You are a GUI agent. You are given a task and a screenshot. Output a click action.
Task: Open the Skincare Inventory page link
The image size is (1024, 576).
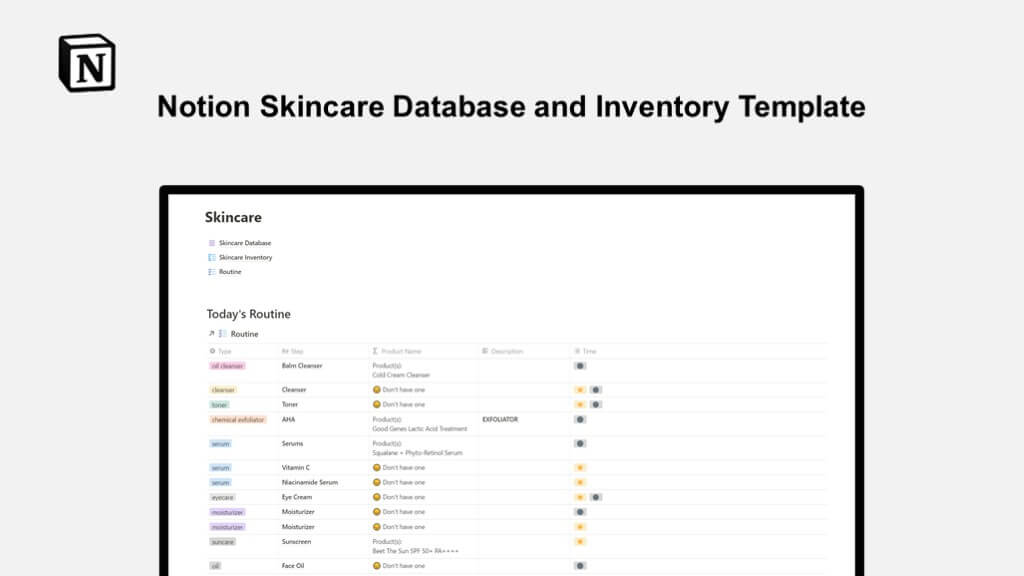[246, 257]
